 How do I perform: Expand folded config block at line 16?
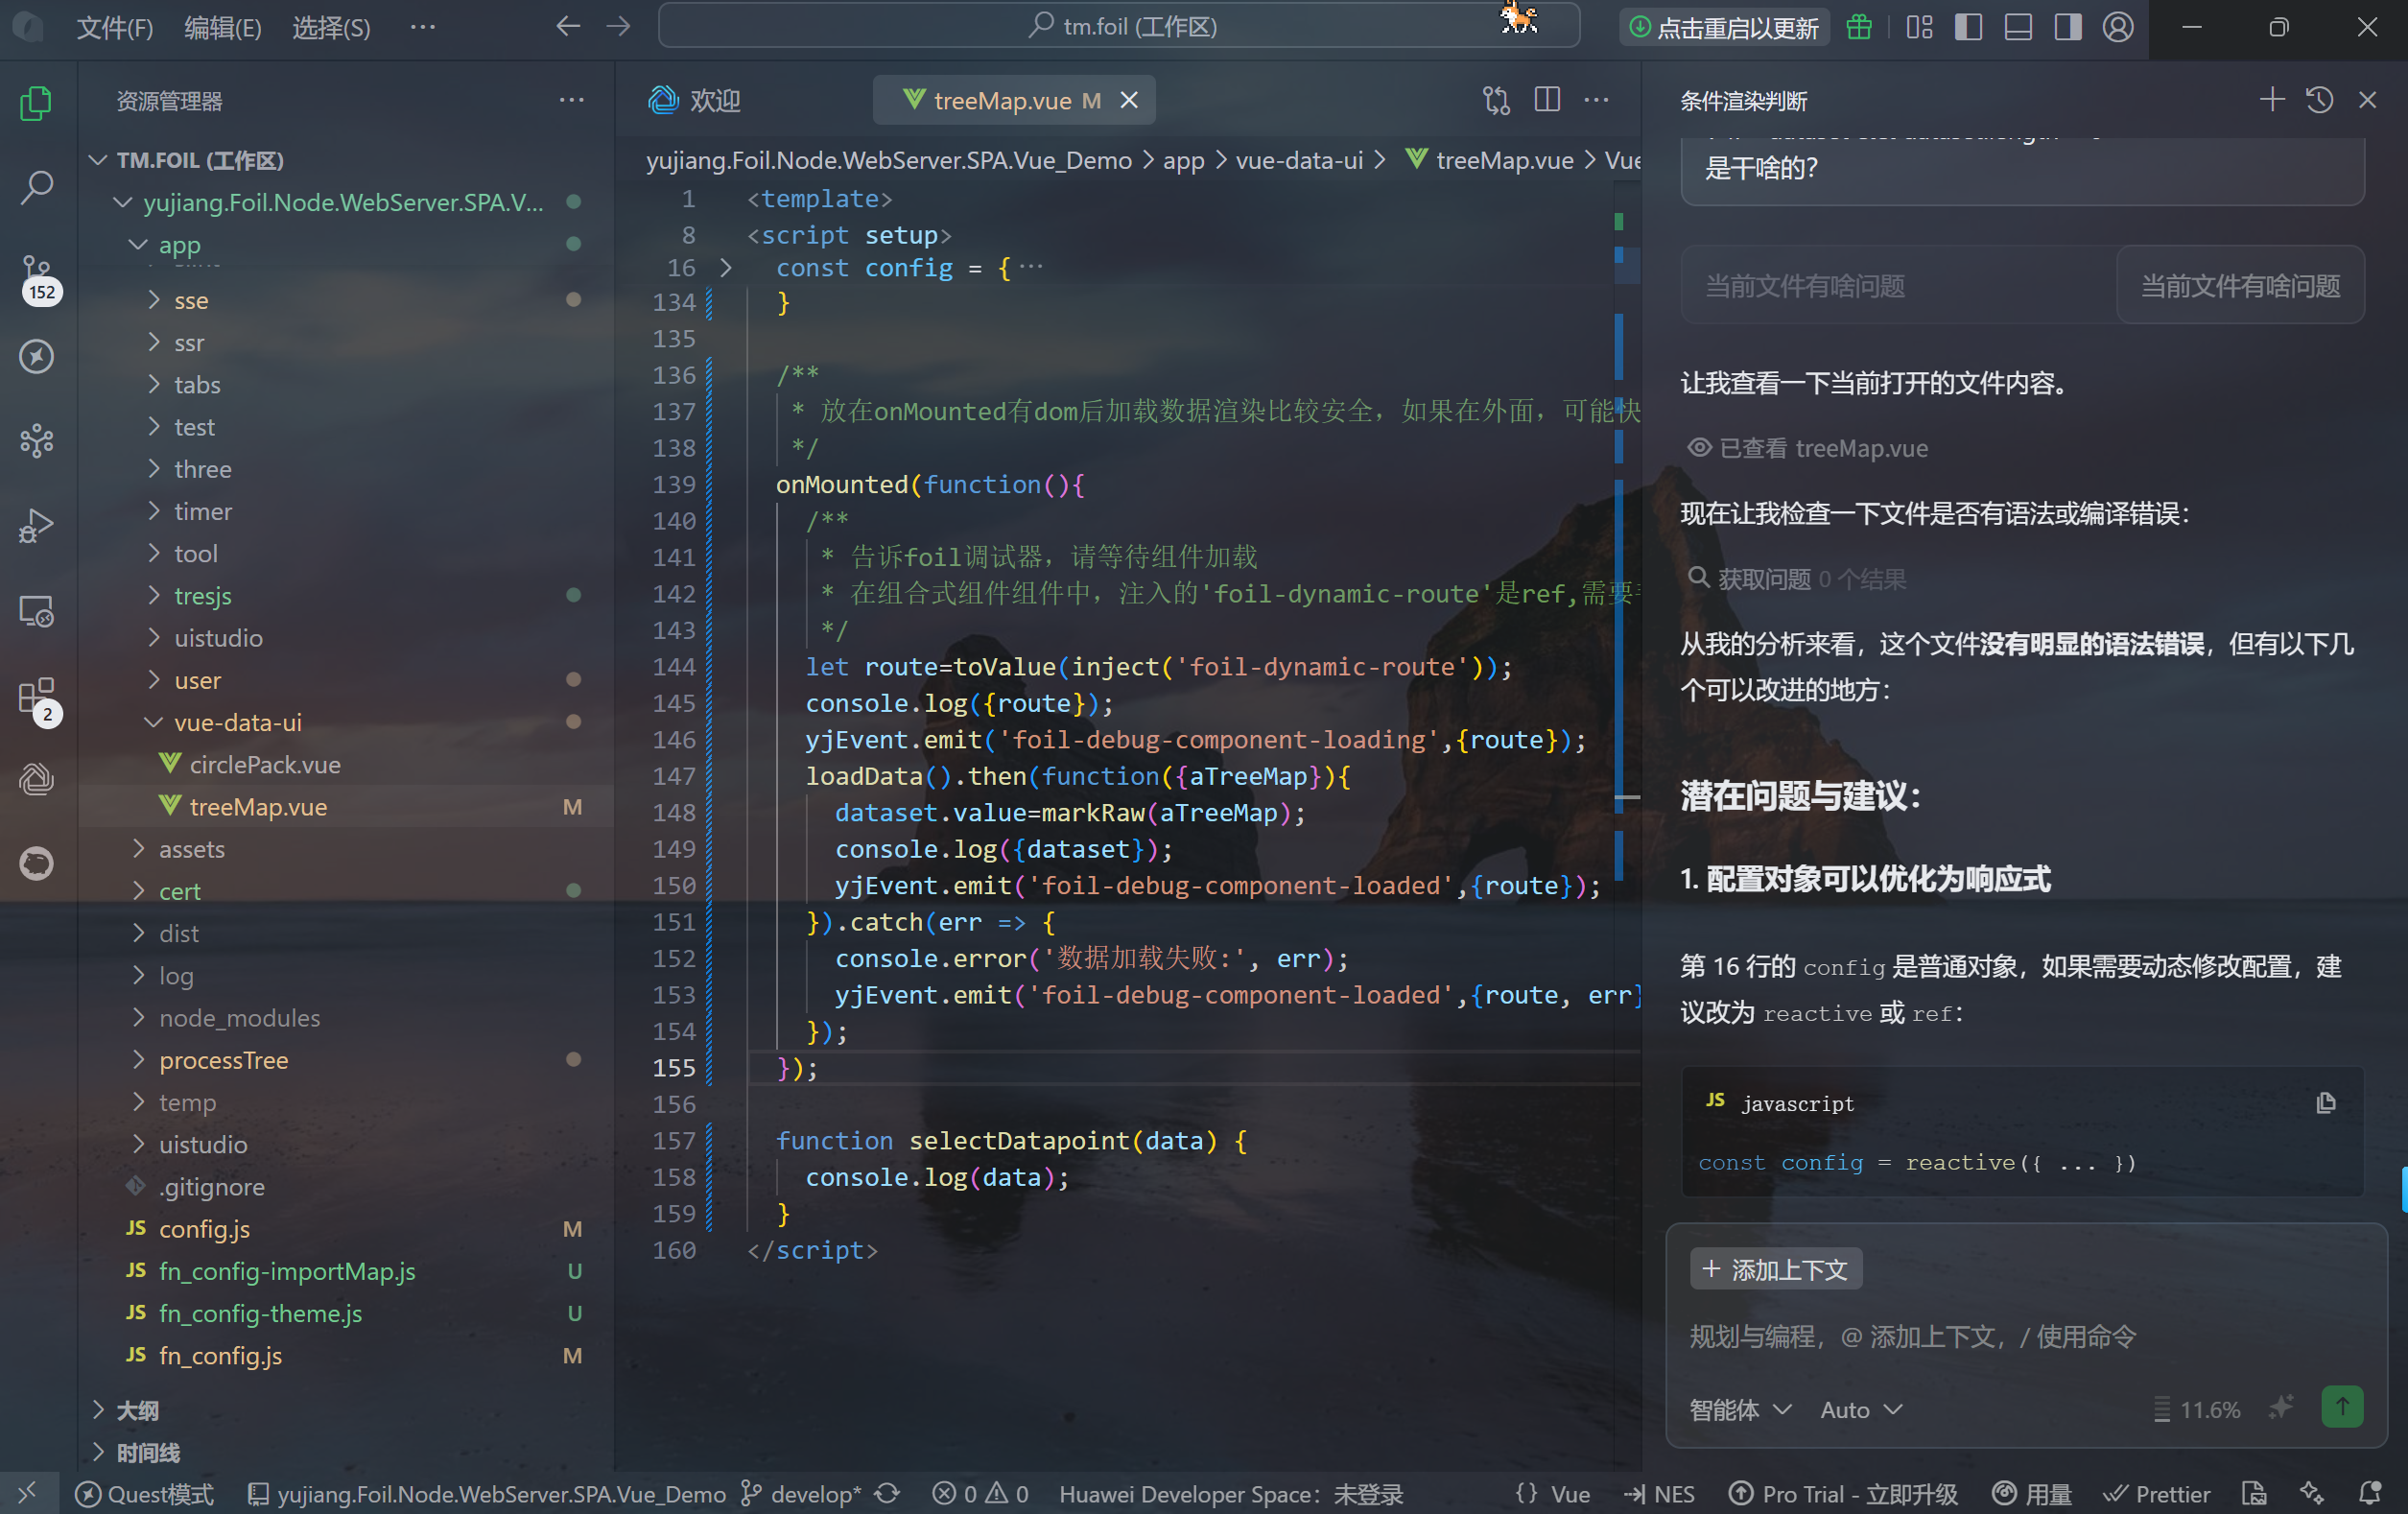coord(726,268)
